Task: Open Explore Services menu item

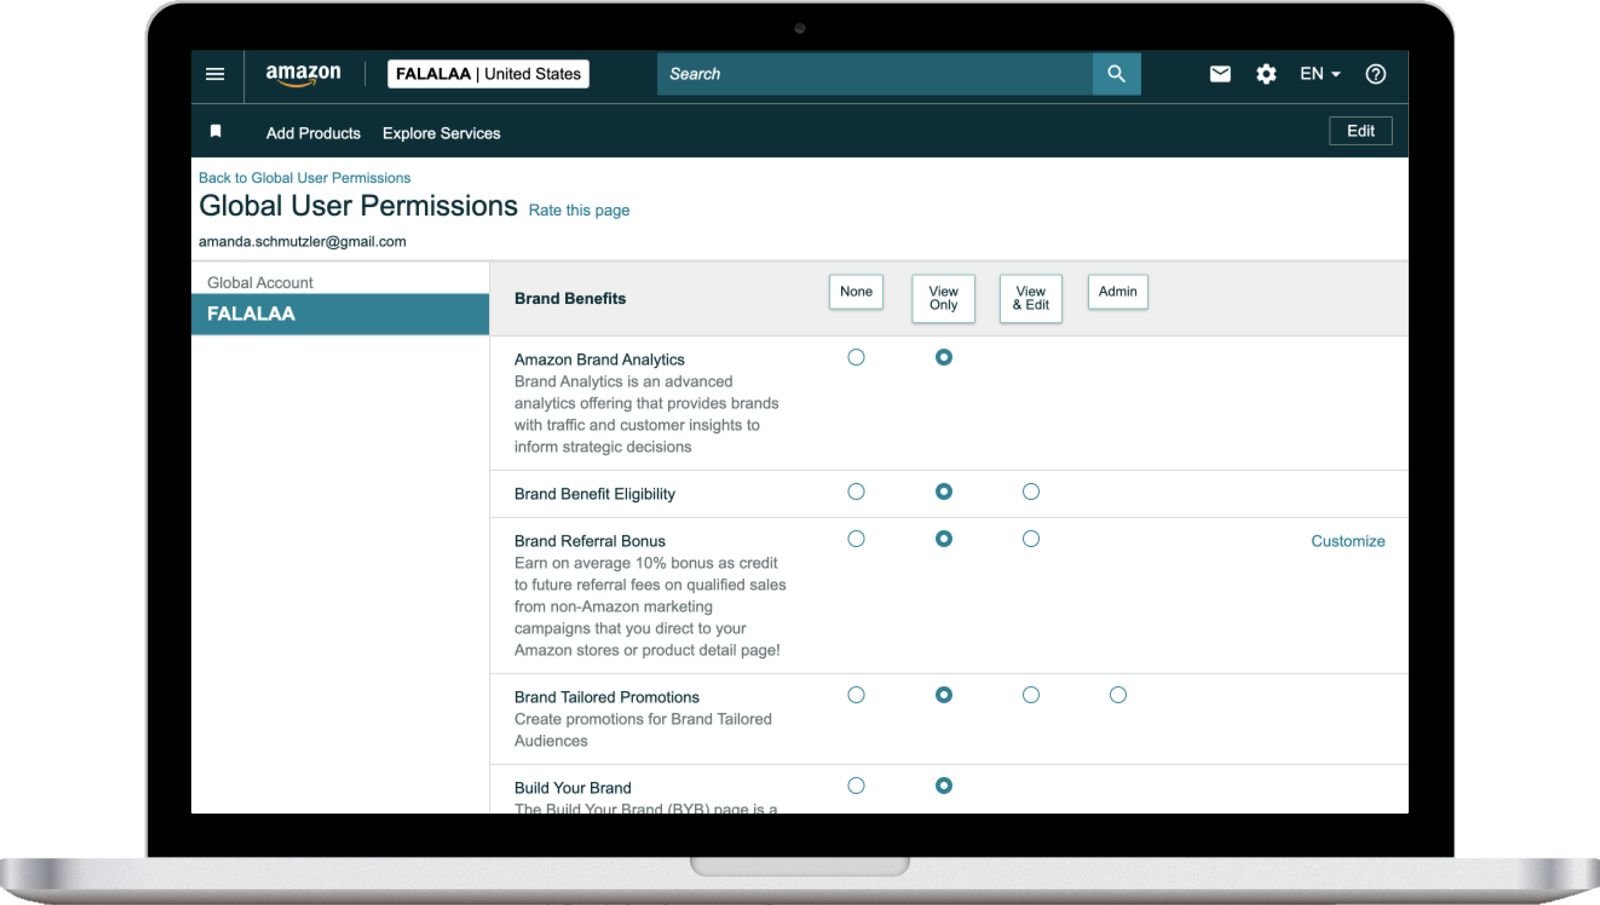Action: point(441,133)
